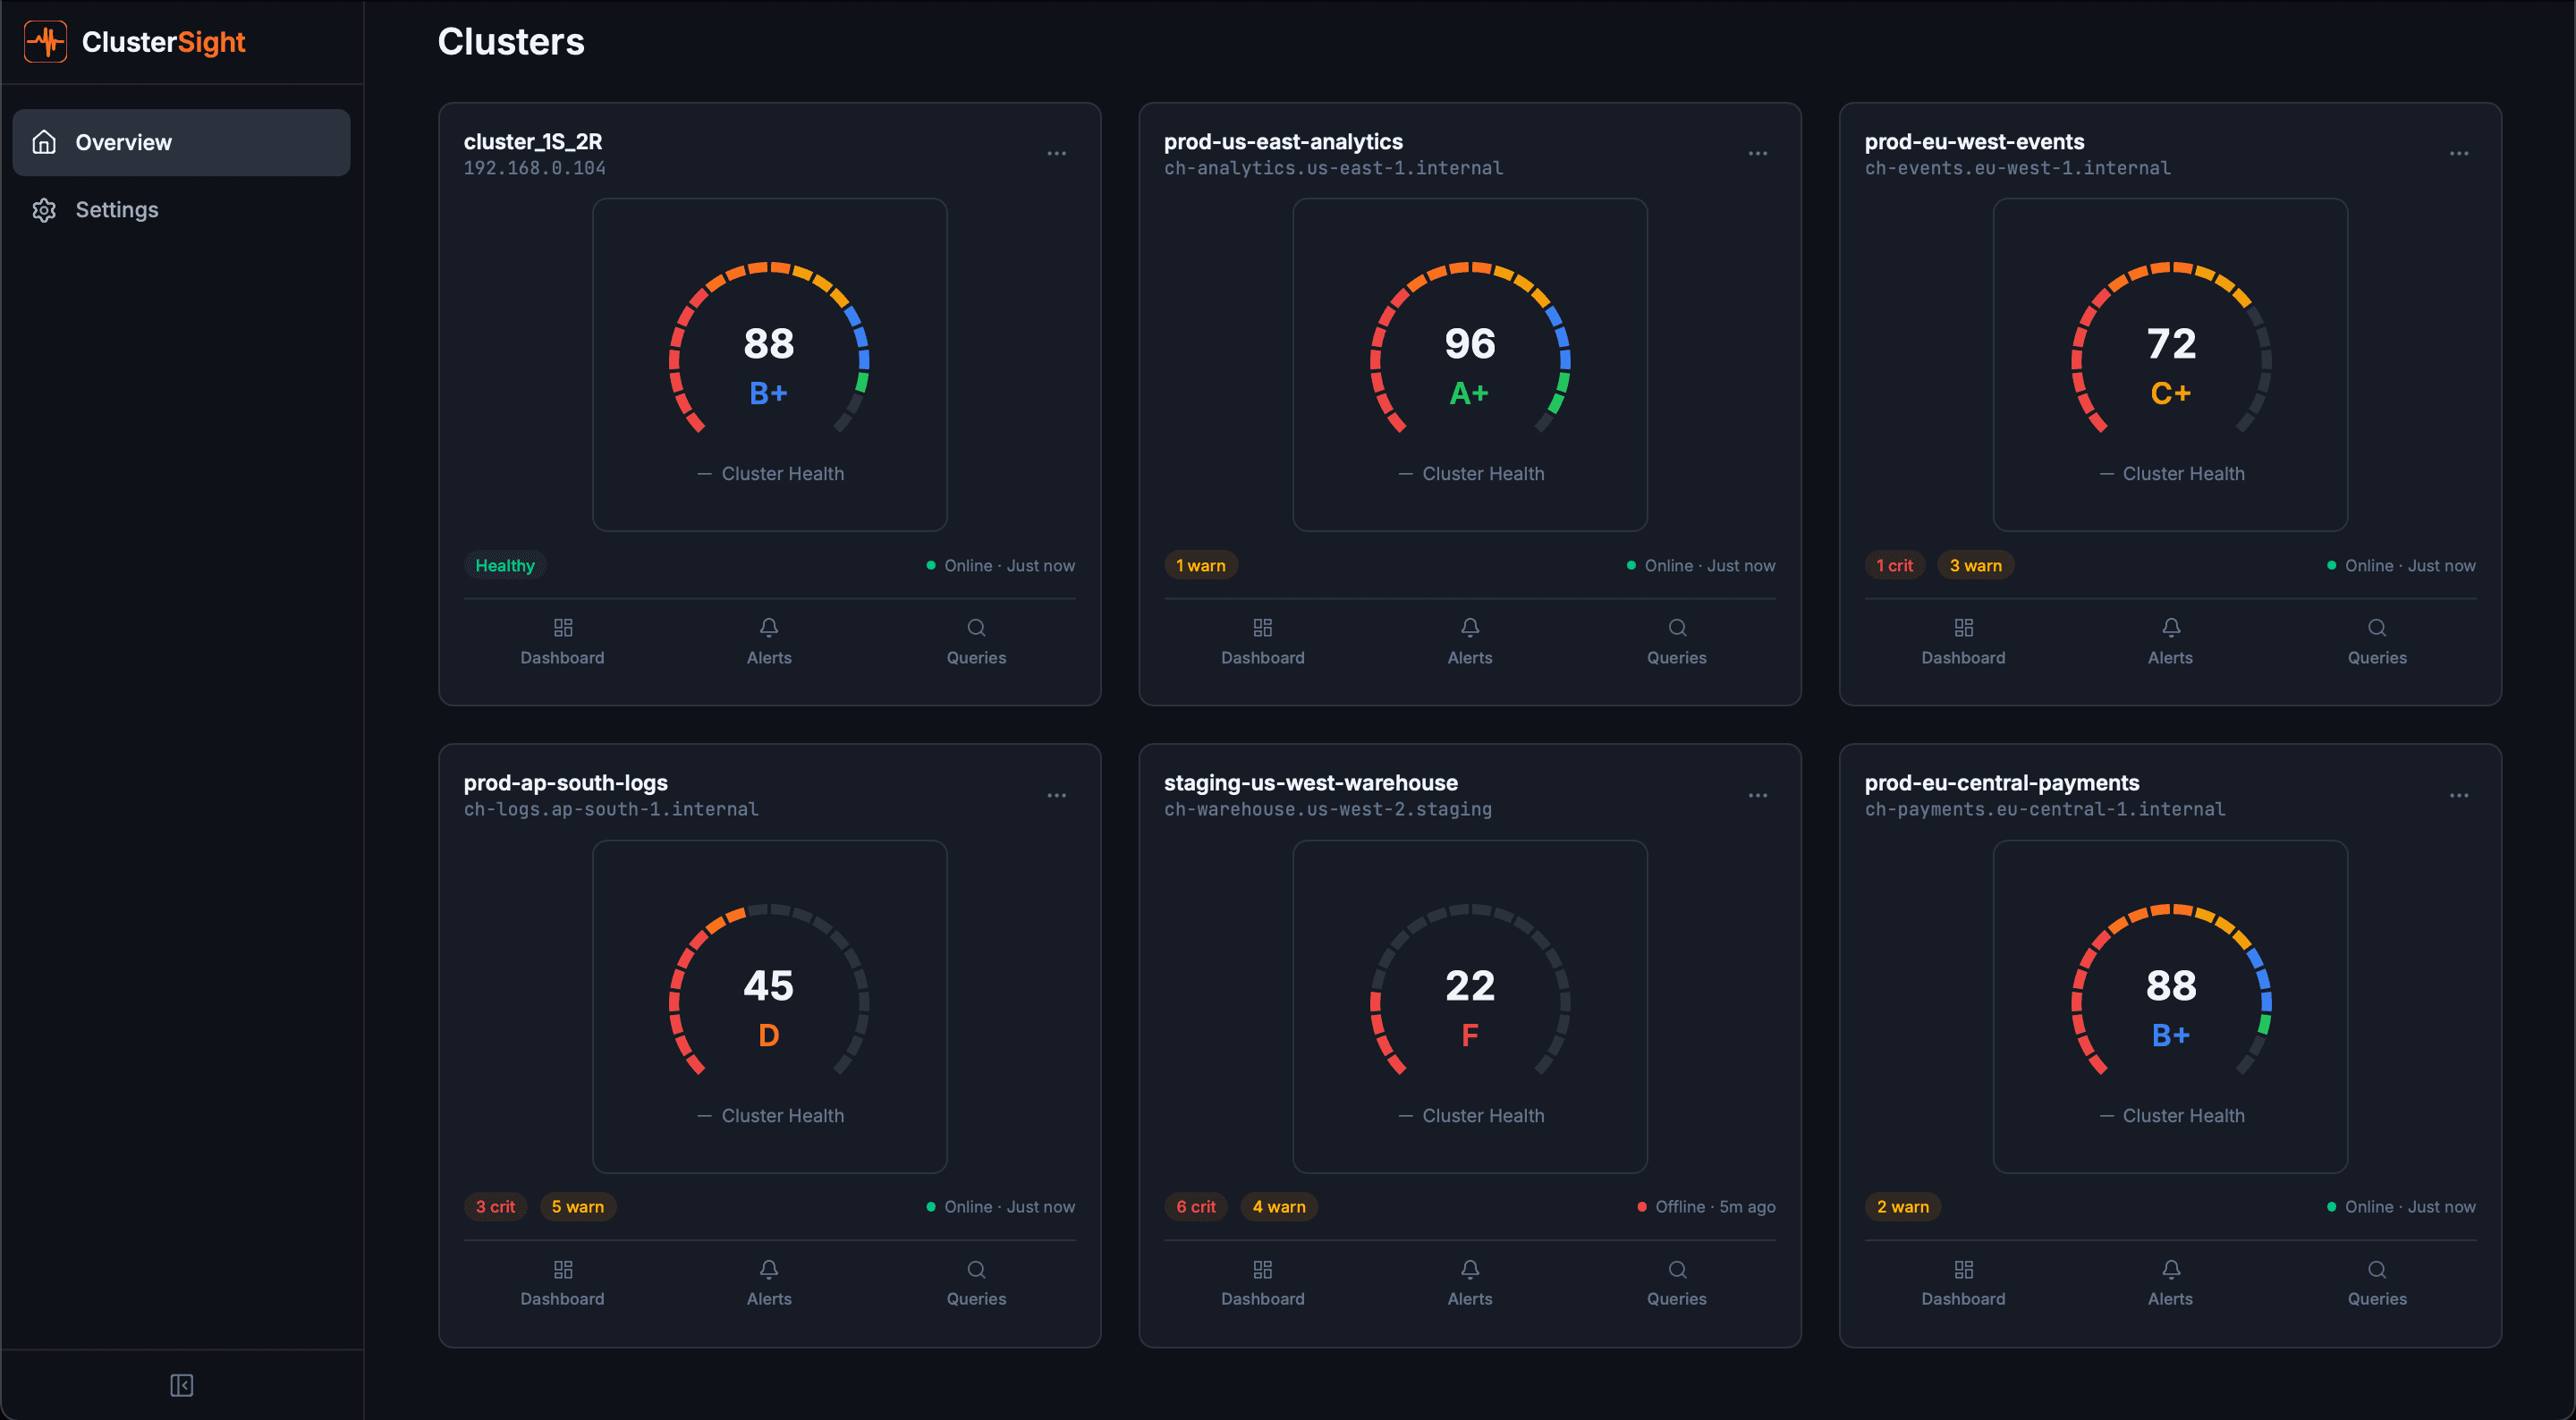The image size is (2576, 1420).
Task: Select Overview in the sidebar
Action: coord(123,142)
